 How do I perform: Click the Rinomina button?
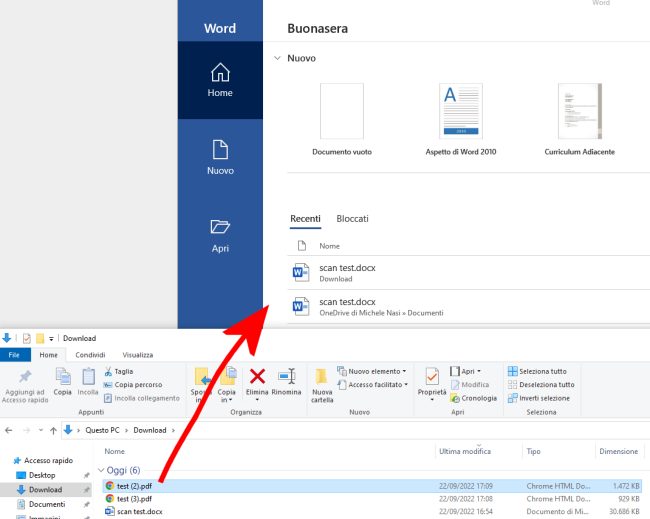pyautogui.click(x=286, y=382)
